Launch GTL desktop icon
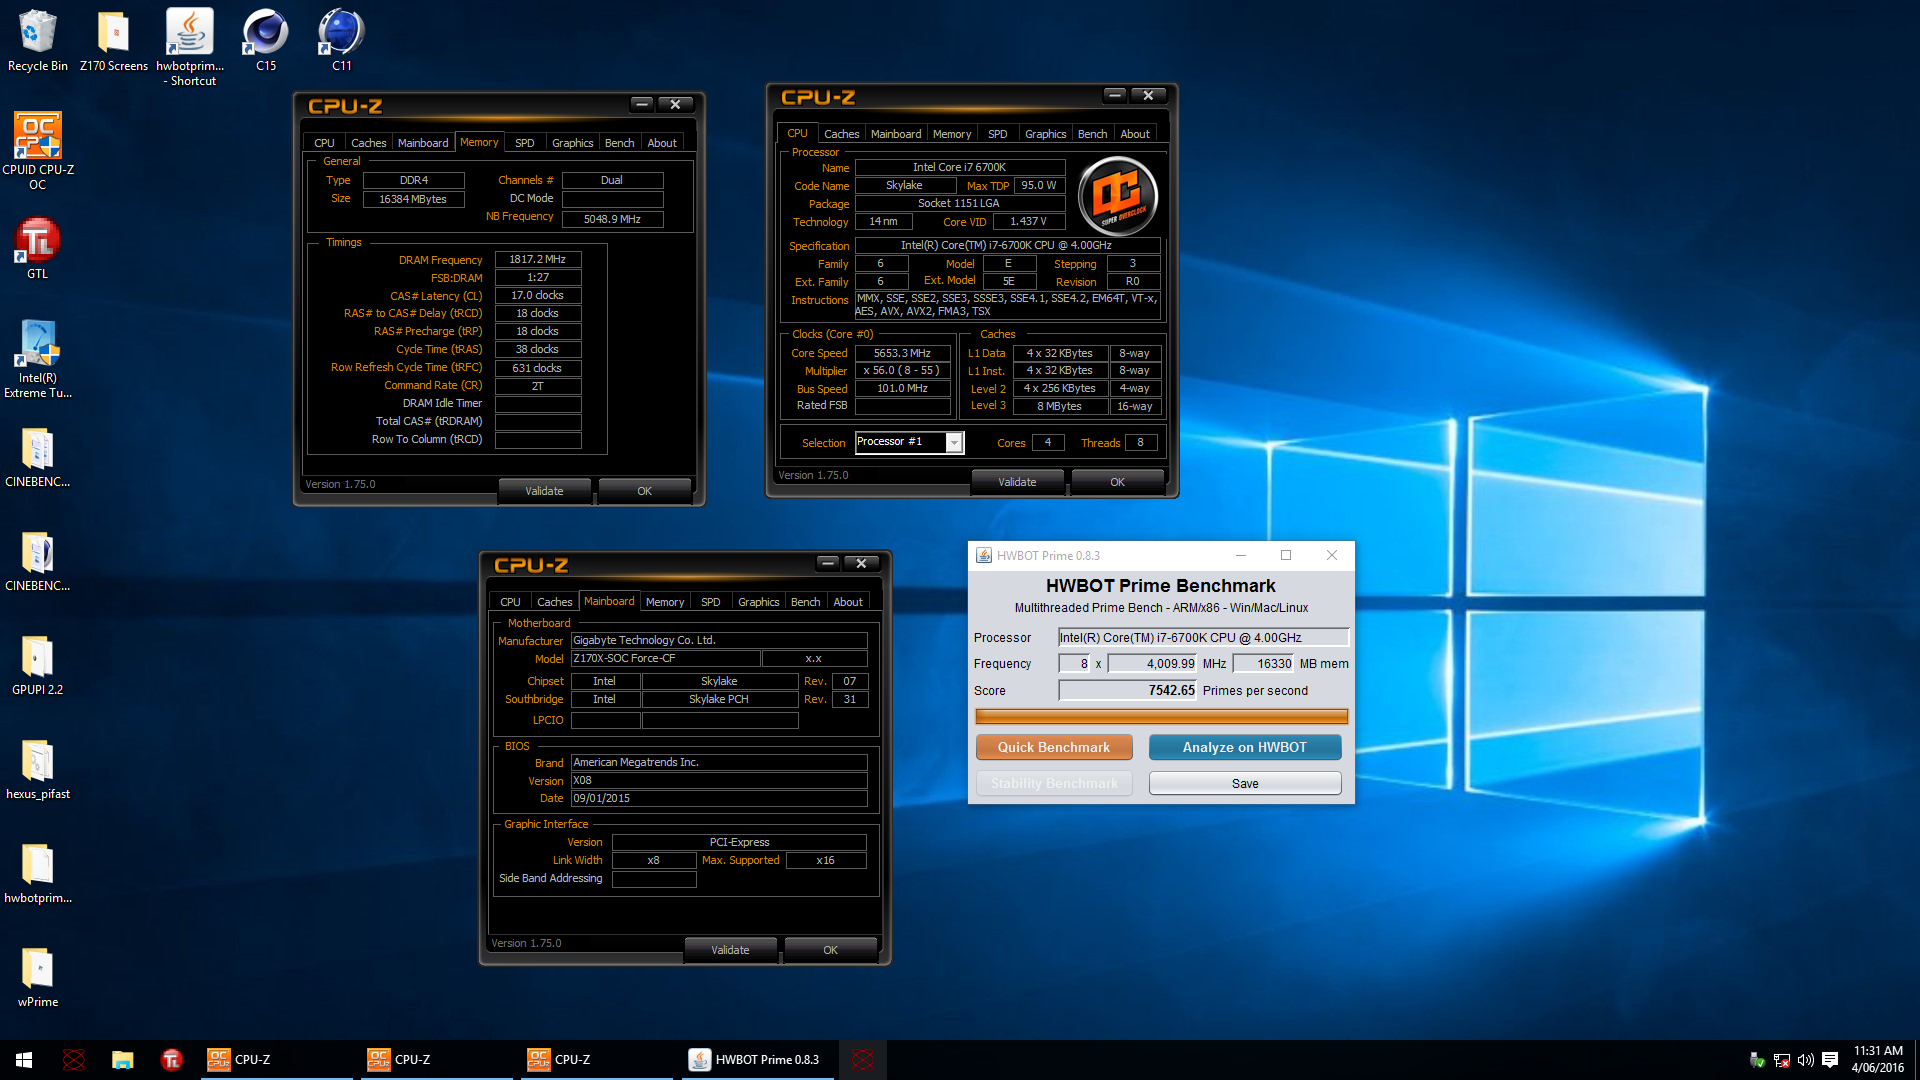The height and width of the screenshot is (1080, 1920). (37, 248)
